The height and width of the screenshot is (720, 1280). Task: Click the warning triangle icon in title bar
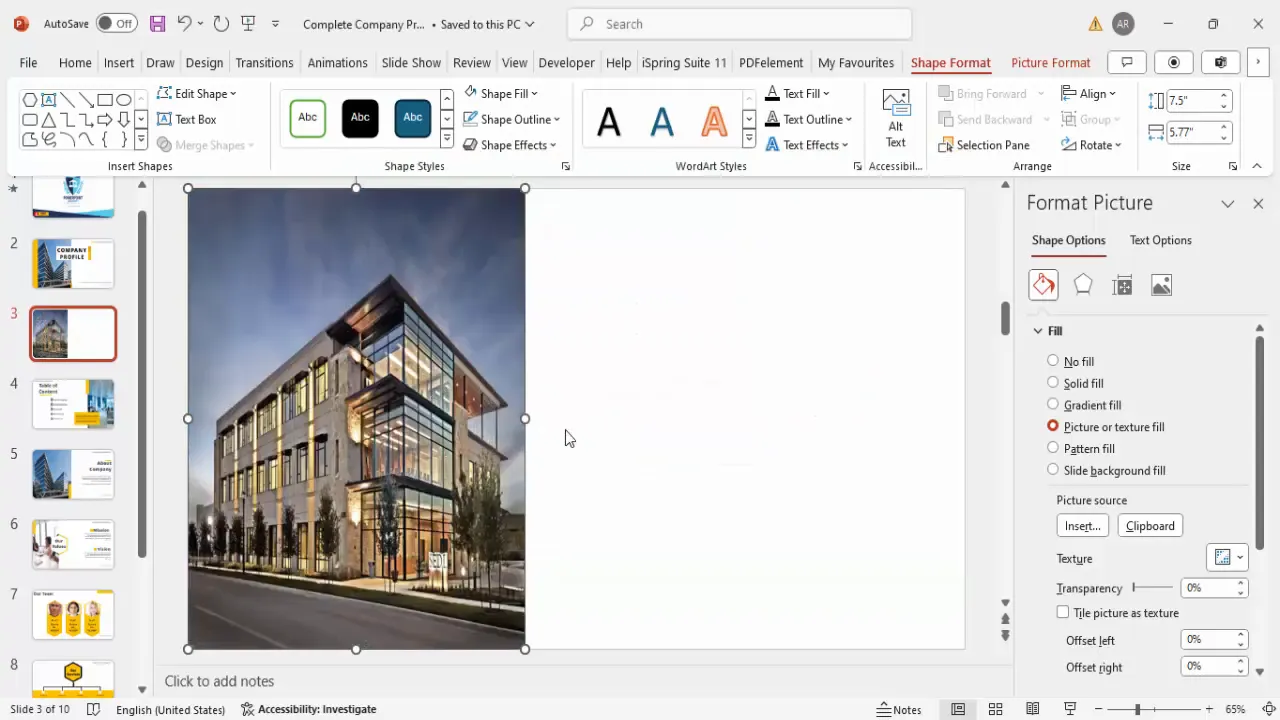click(1096, 23)
